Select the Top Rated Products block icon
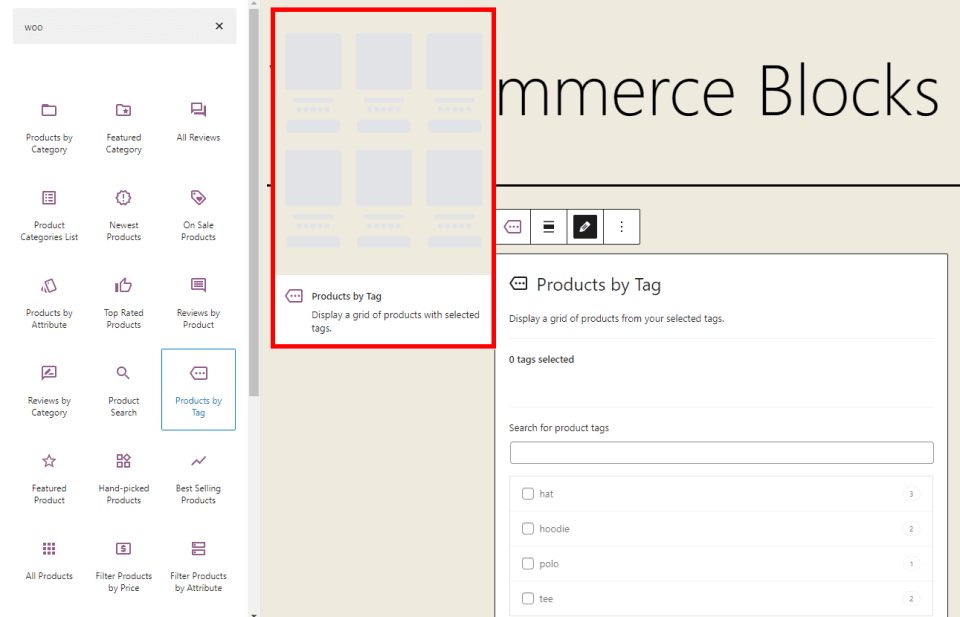This screenshot has width=960, height=617. click(123, 285)
